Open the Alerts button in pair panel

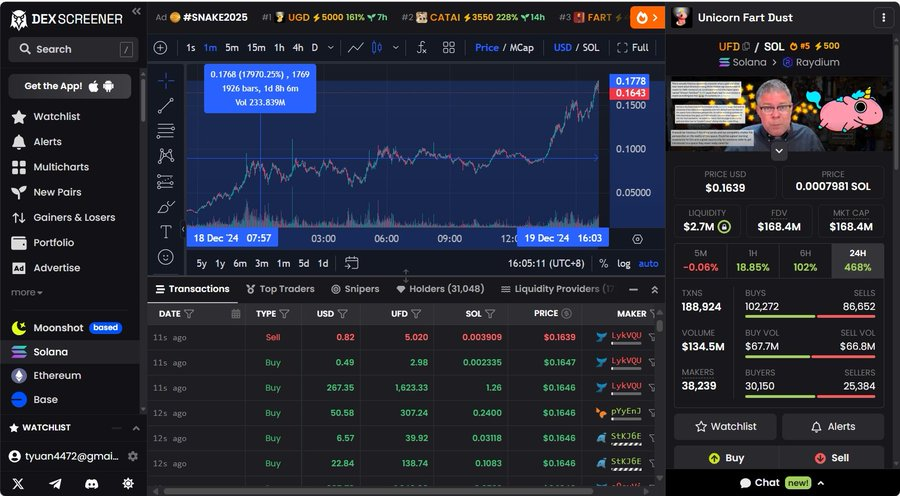click(x=833, y=427)
